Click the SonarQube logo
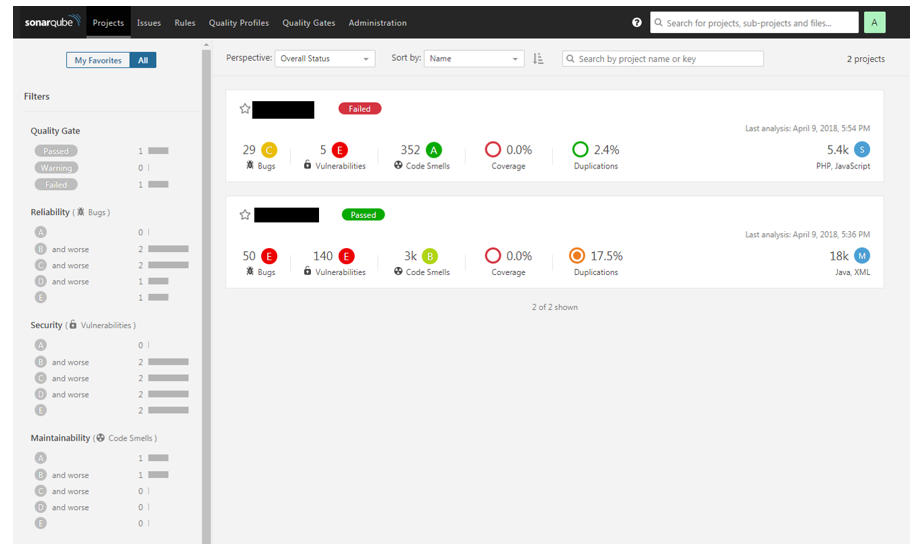This screenshot has width=915, height=553. (x=53, y=22)
